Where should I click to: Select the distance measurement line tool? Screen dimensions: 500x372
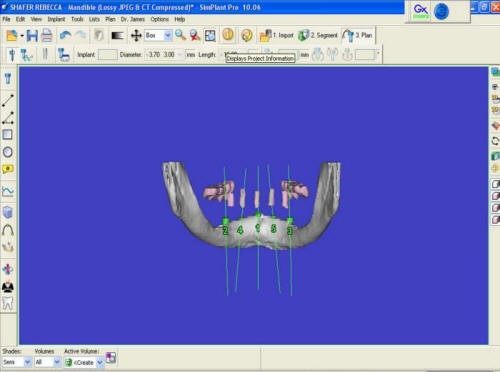8,100
